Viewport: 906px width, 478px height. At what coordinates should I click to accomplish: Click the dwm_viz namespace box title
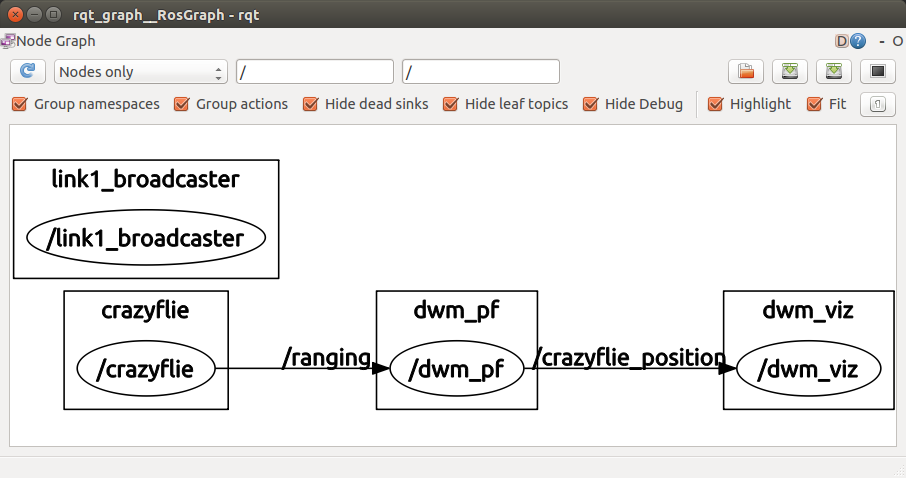click(808, 310)
